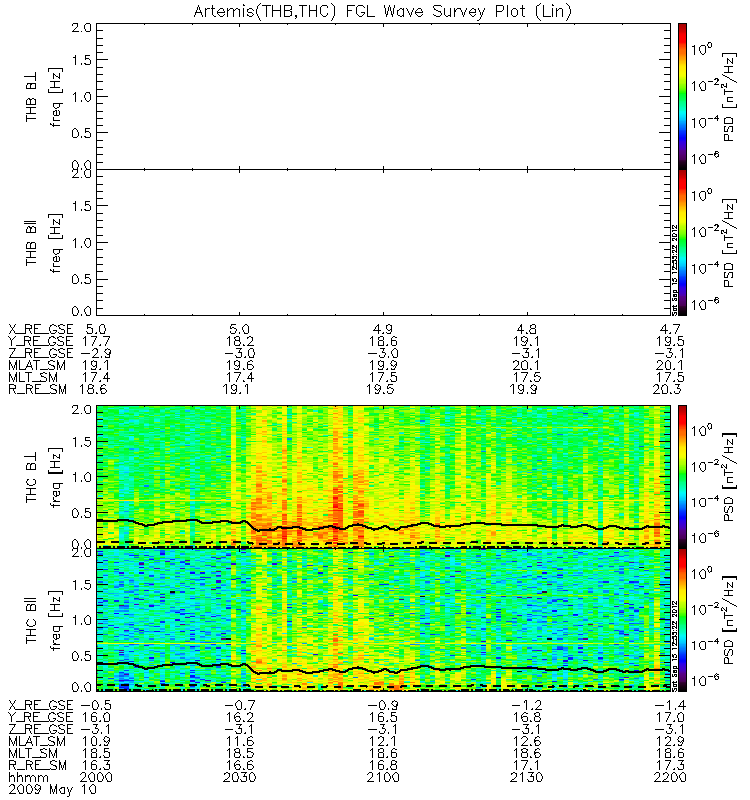Click Z_RE_GSE label in the lower THC table

pos(41,729)
